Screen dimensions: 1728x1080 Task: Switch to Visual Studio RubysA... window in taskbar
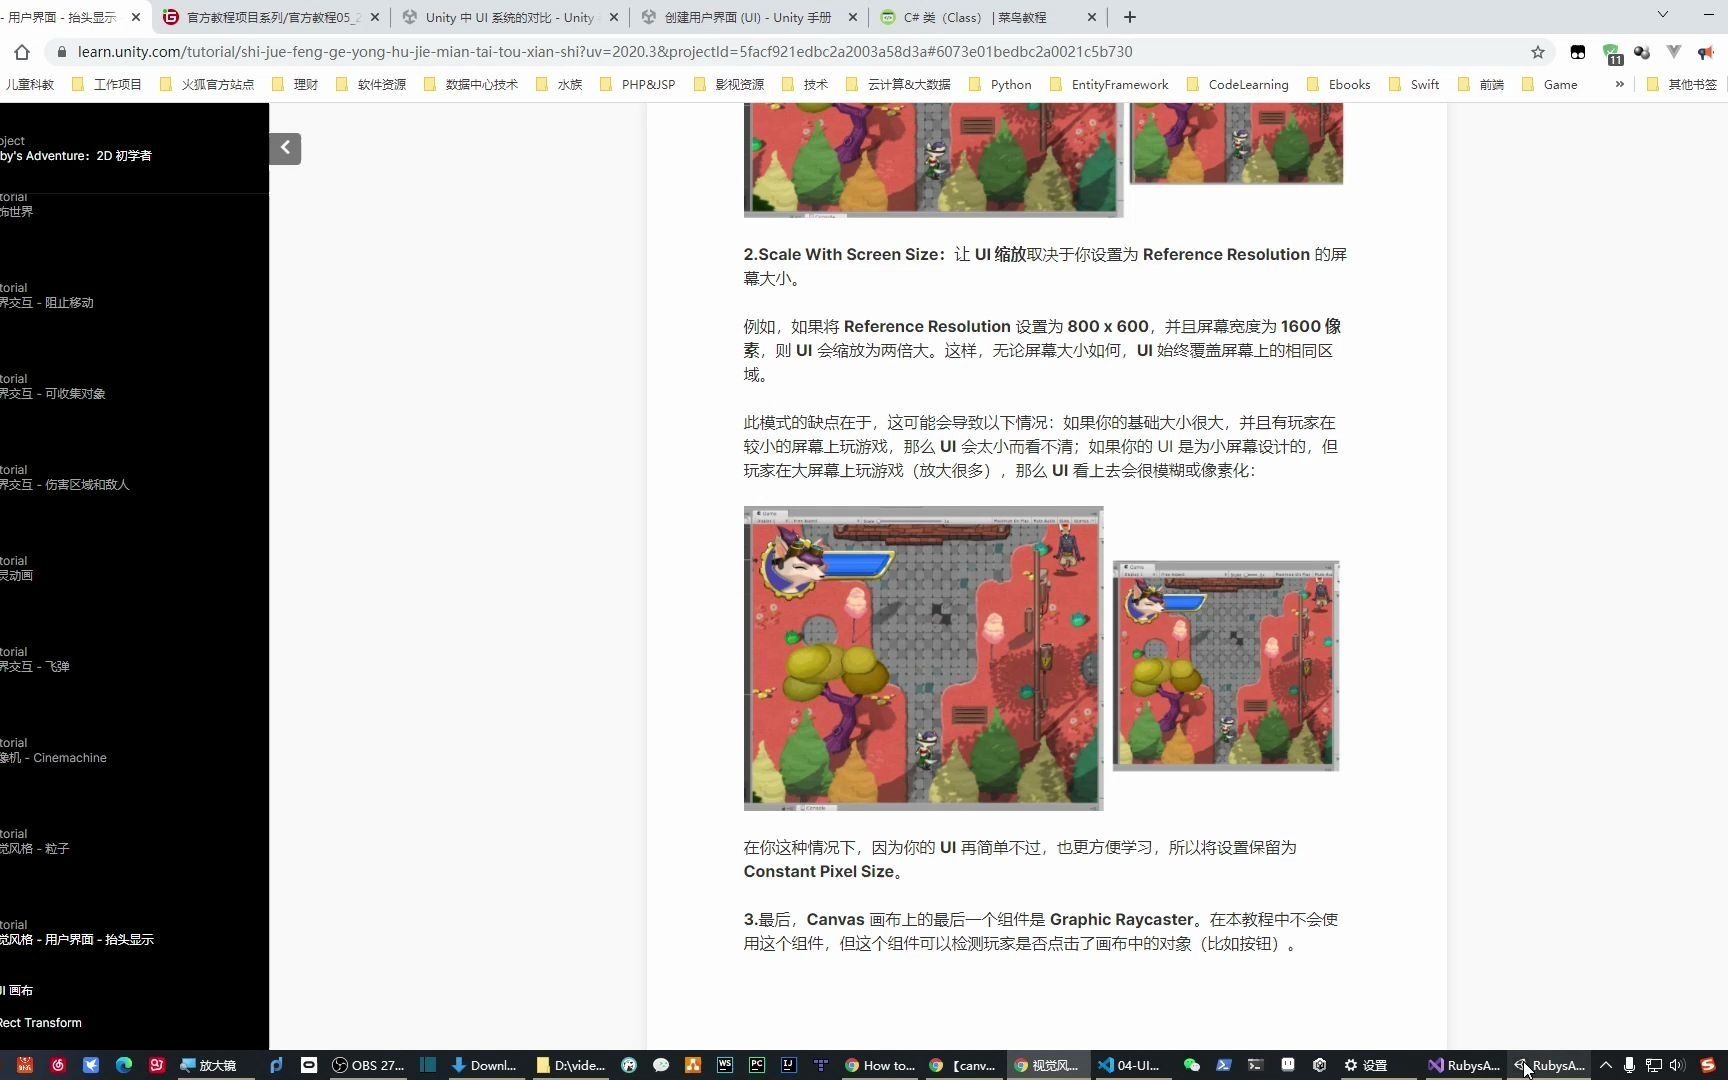coord(1464,1065)
